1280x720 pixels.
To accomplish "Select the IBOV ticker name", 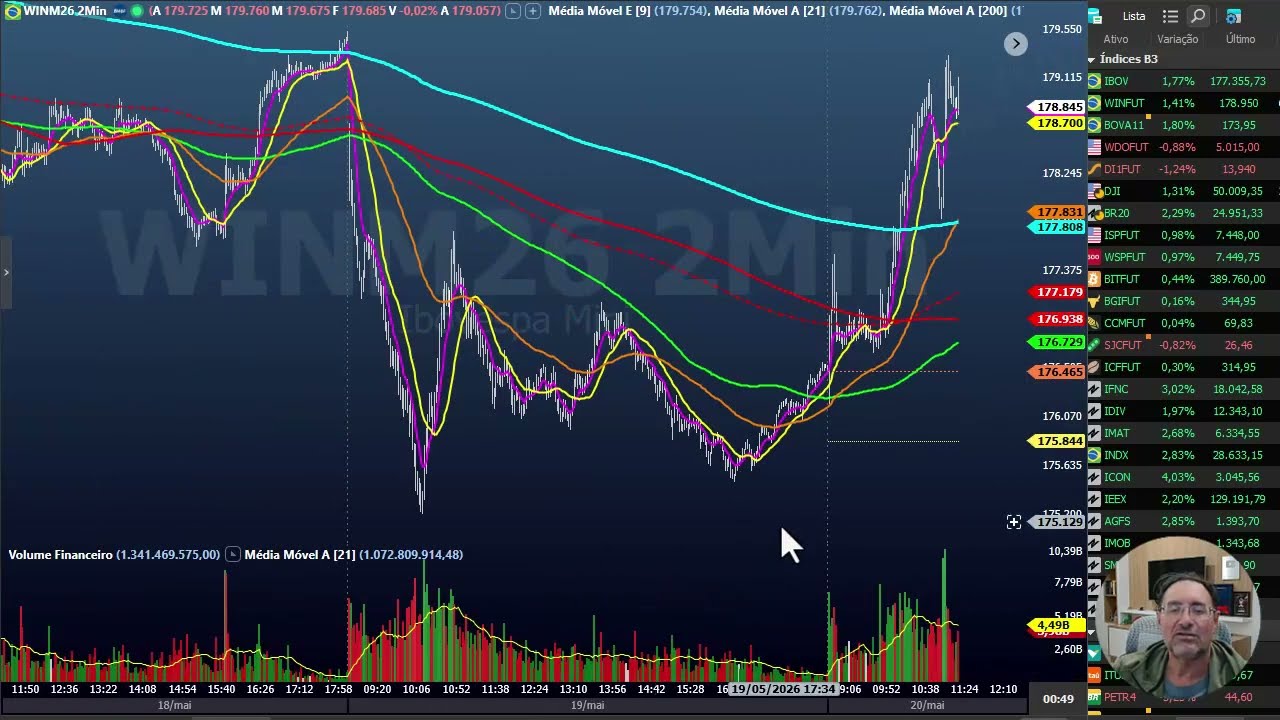I will point(1116,81).
